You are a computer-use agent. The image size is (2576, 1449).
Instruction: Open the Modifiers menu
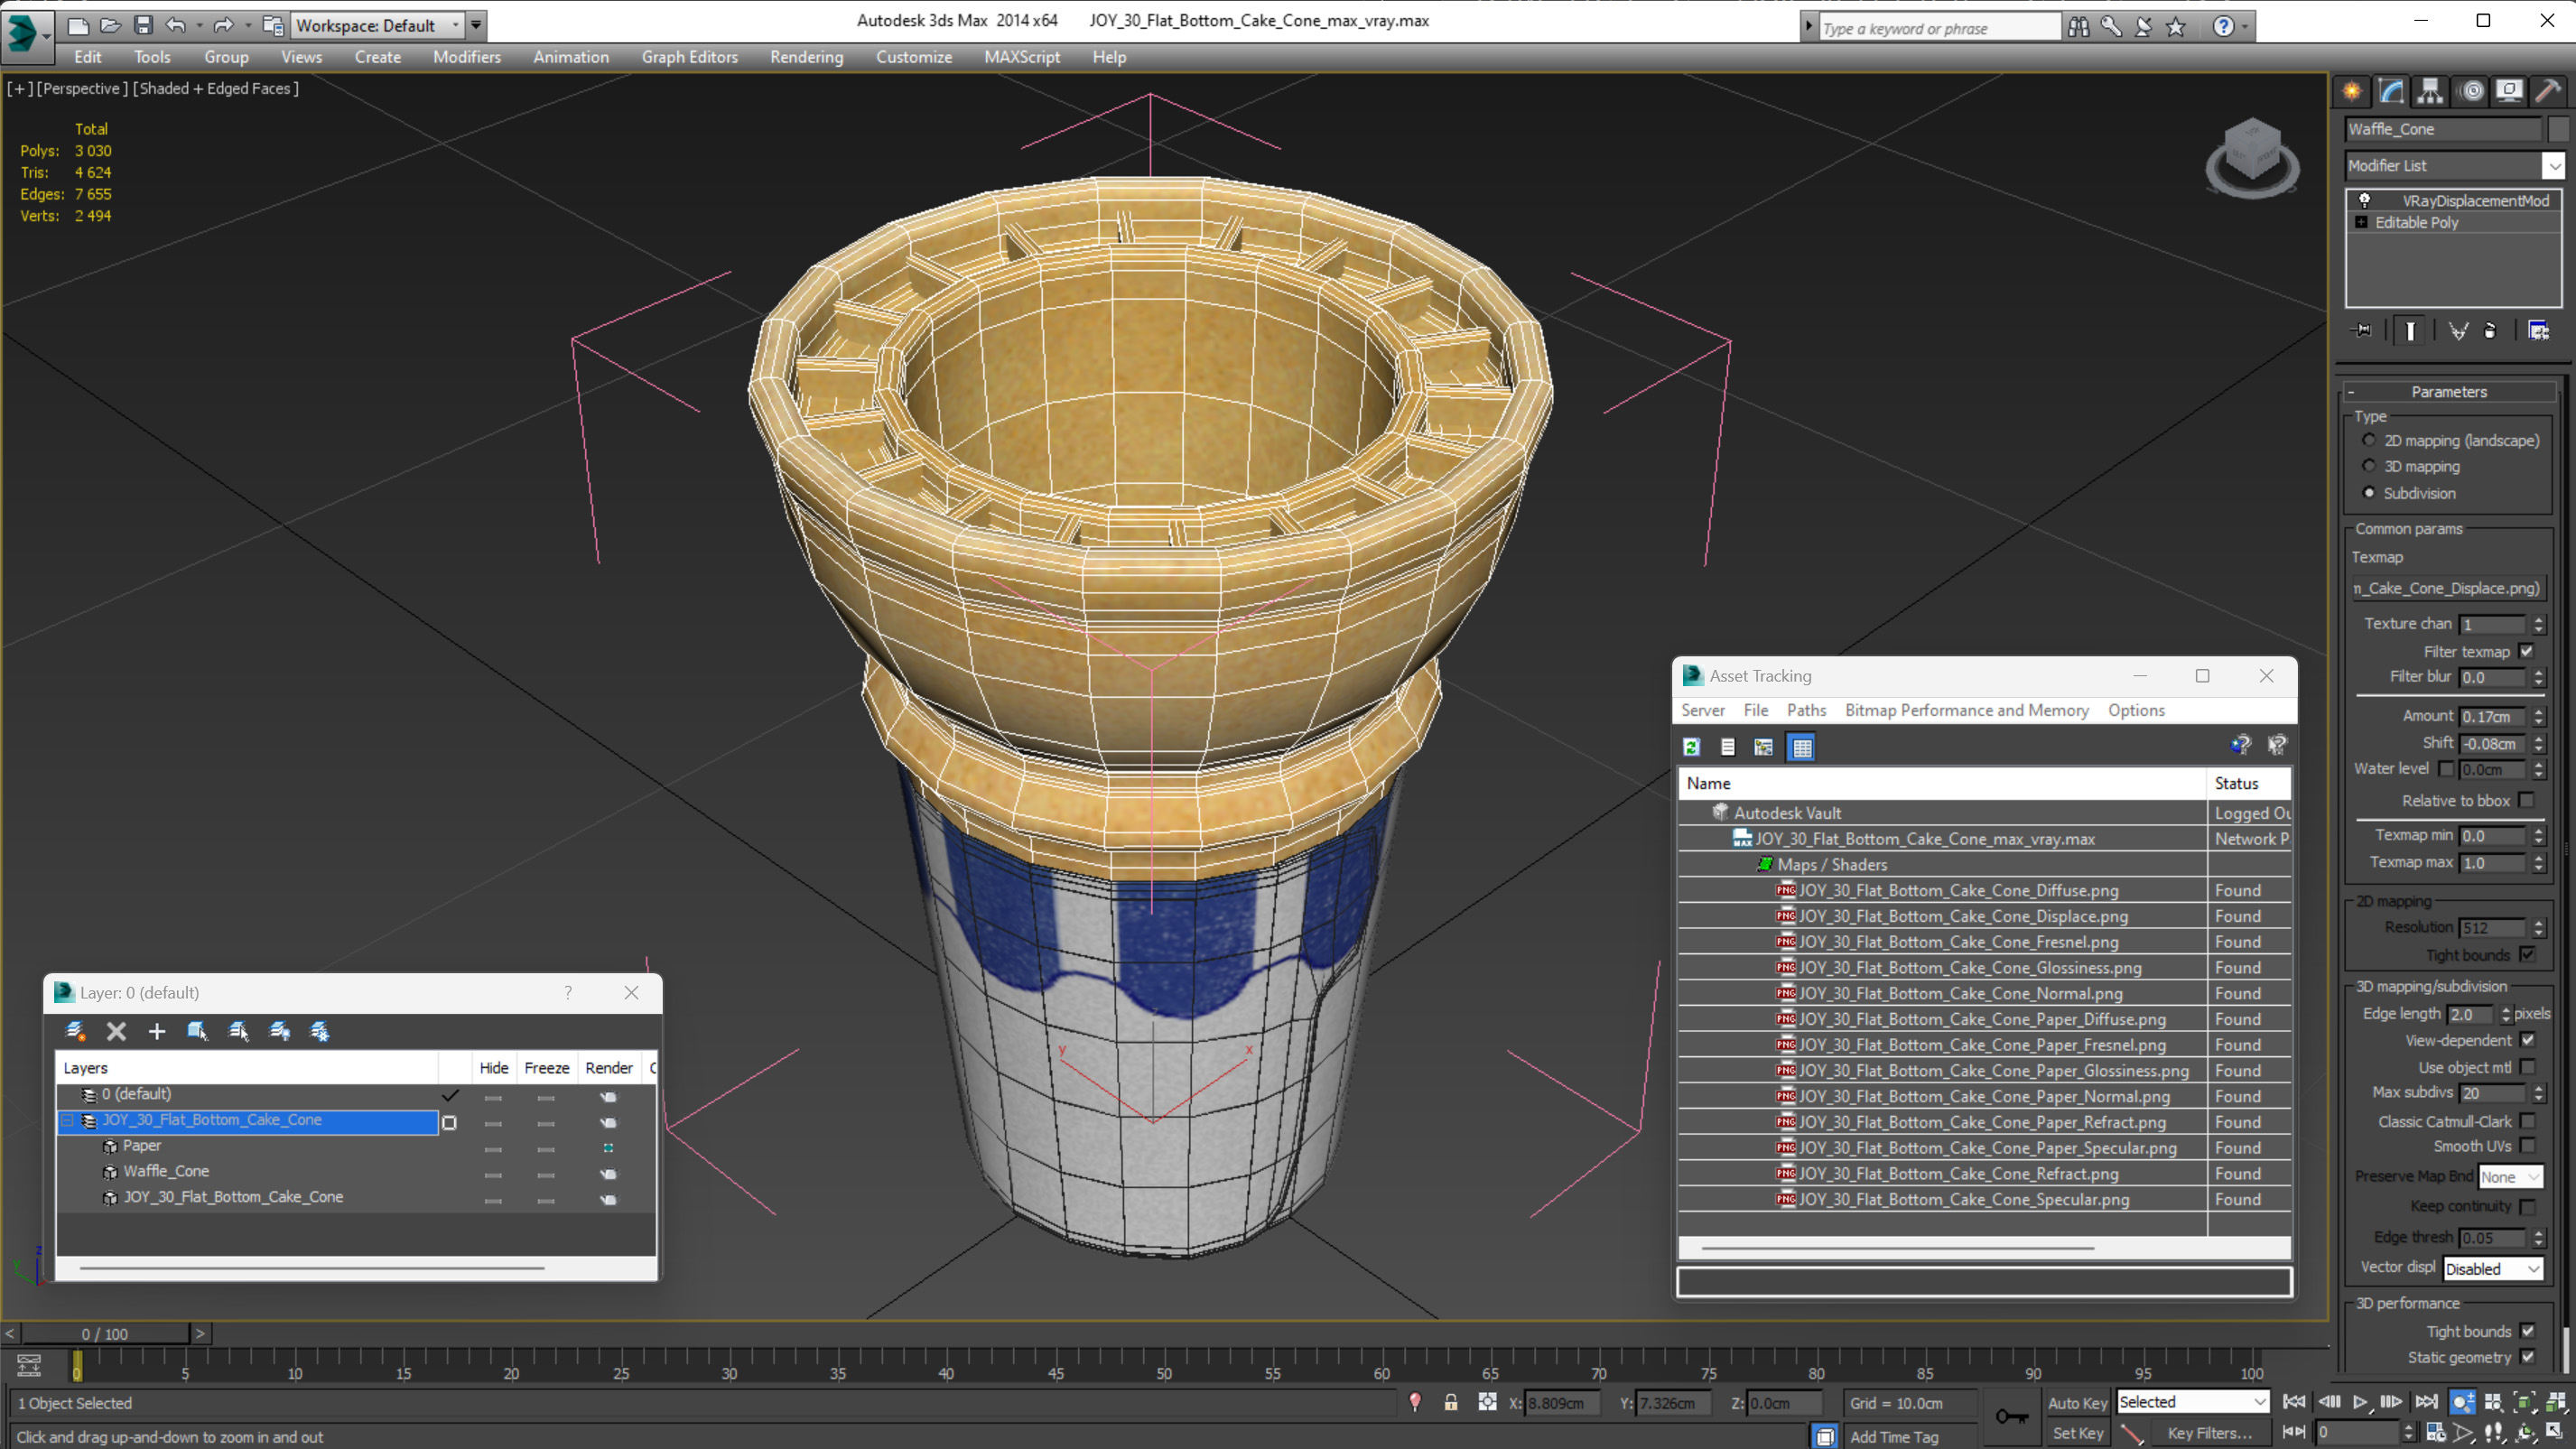[467, 57]
